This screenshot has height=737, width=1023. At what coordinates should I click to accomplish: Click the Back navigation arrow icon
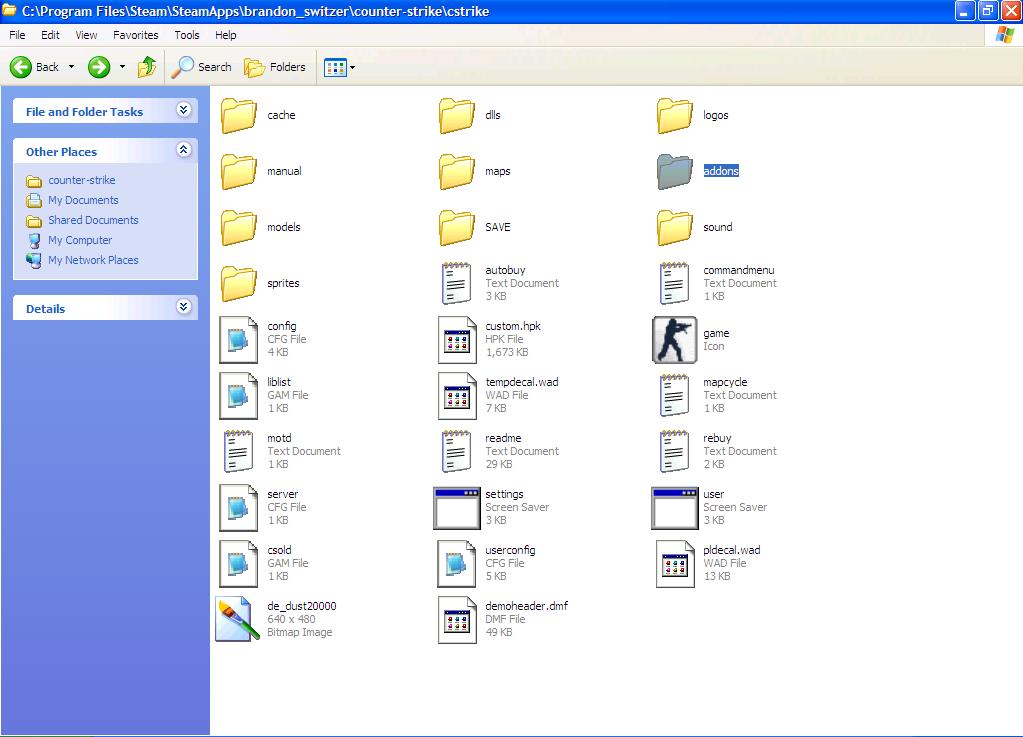click(x=22, y=67)
